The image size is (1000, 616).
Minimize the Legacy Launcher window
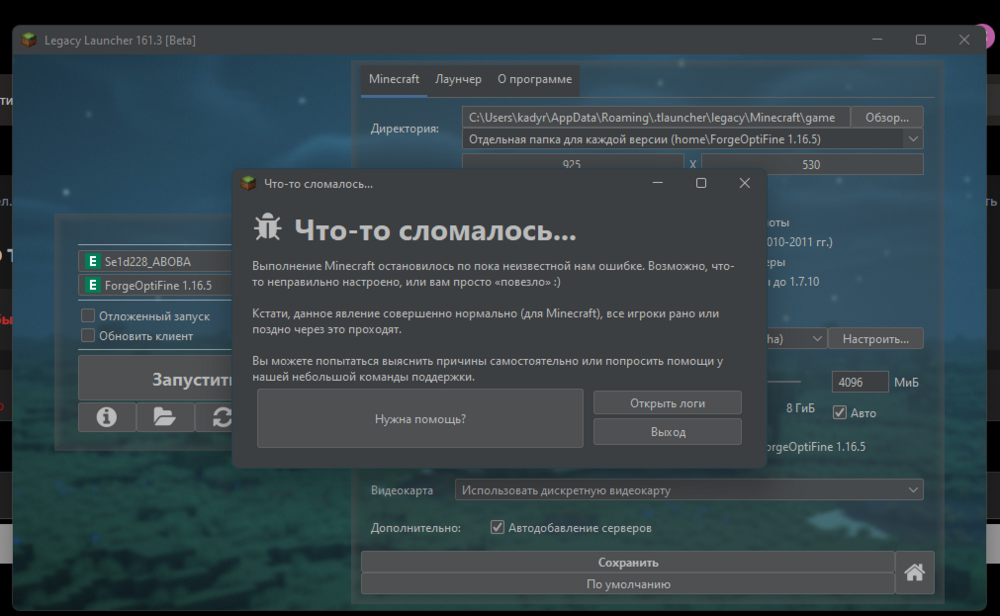(x=877, y=40)
